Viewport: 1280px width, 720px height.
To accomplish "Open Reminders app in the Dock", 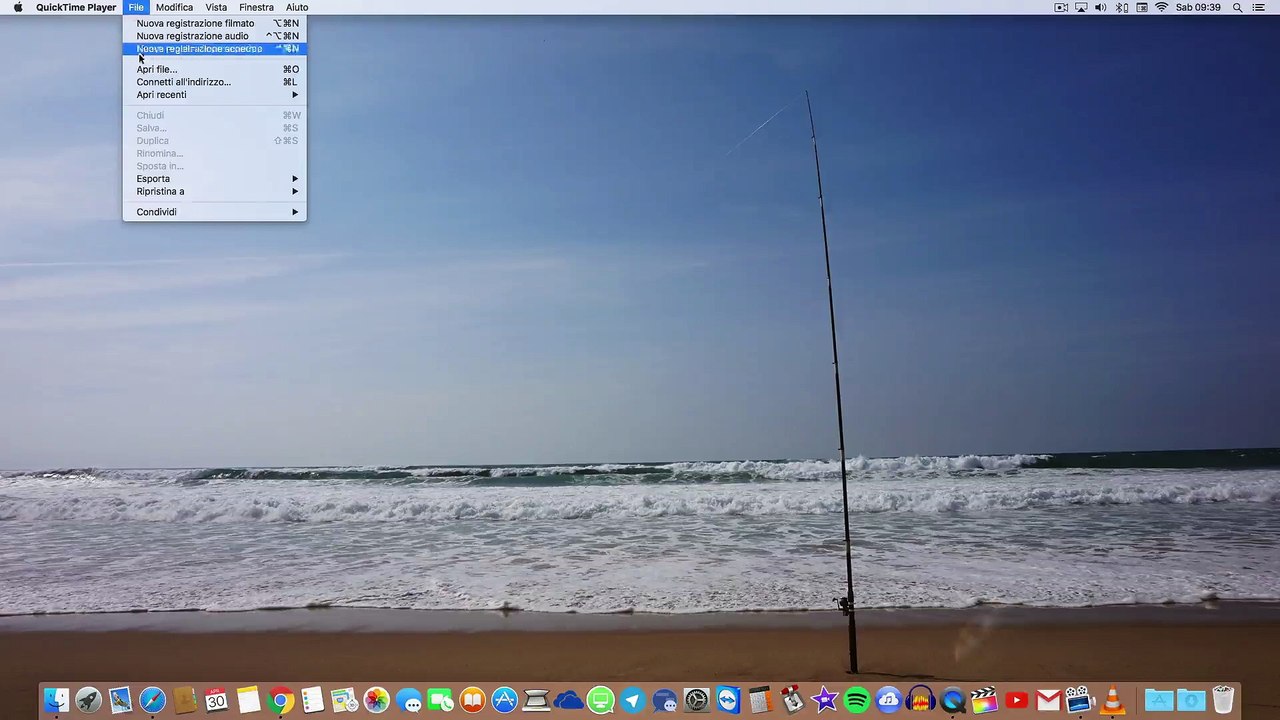I will 312,701.
